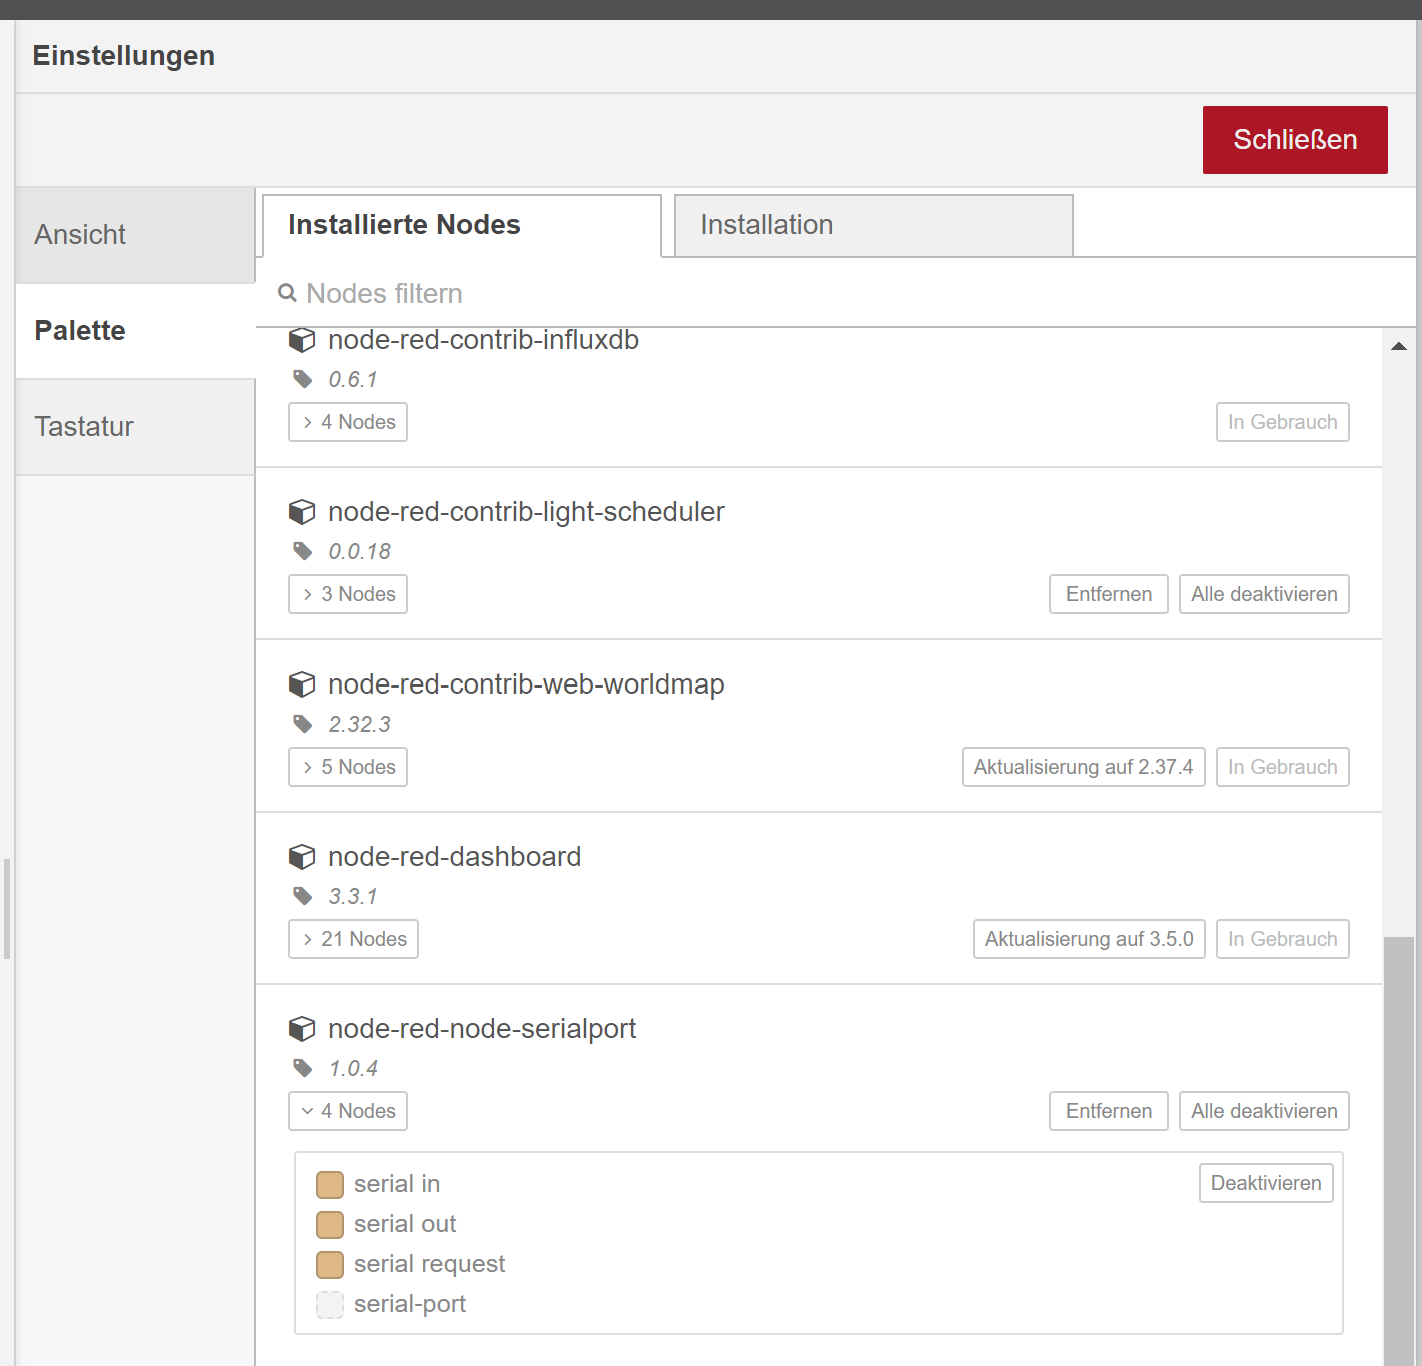Click the serial in node swatch

pos(330,1185)
